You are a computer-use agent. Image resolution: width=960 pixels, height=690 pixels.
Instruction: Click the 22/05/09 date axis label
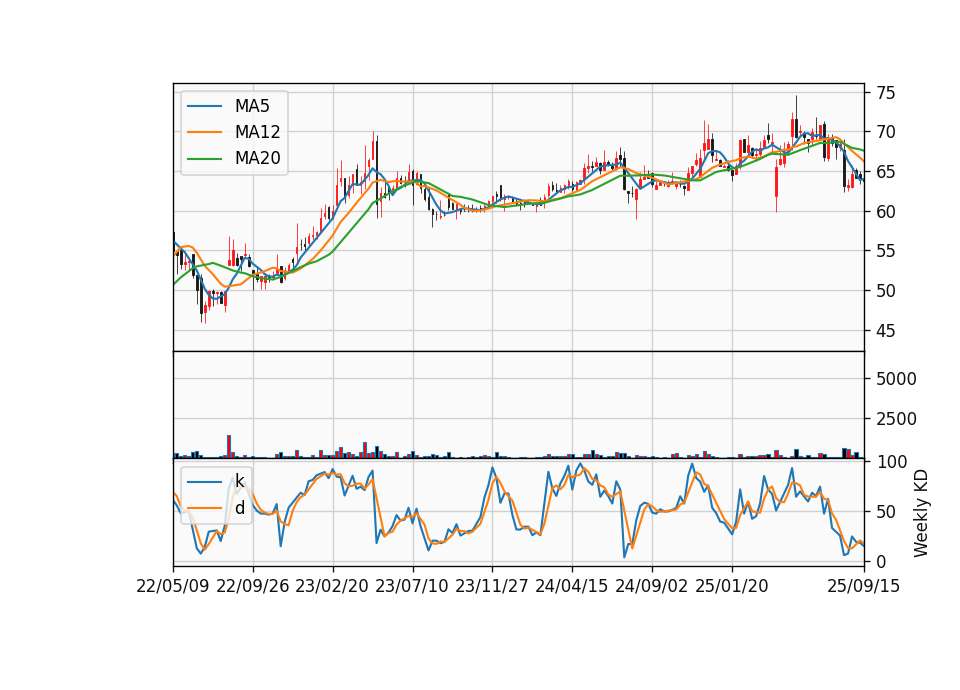pos(173,586)
